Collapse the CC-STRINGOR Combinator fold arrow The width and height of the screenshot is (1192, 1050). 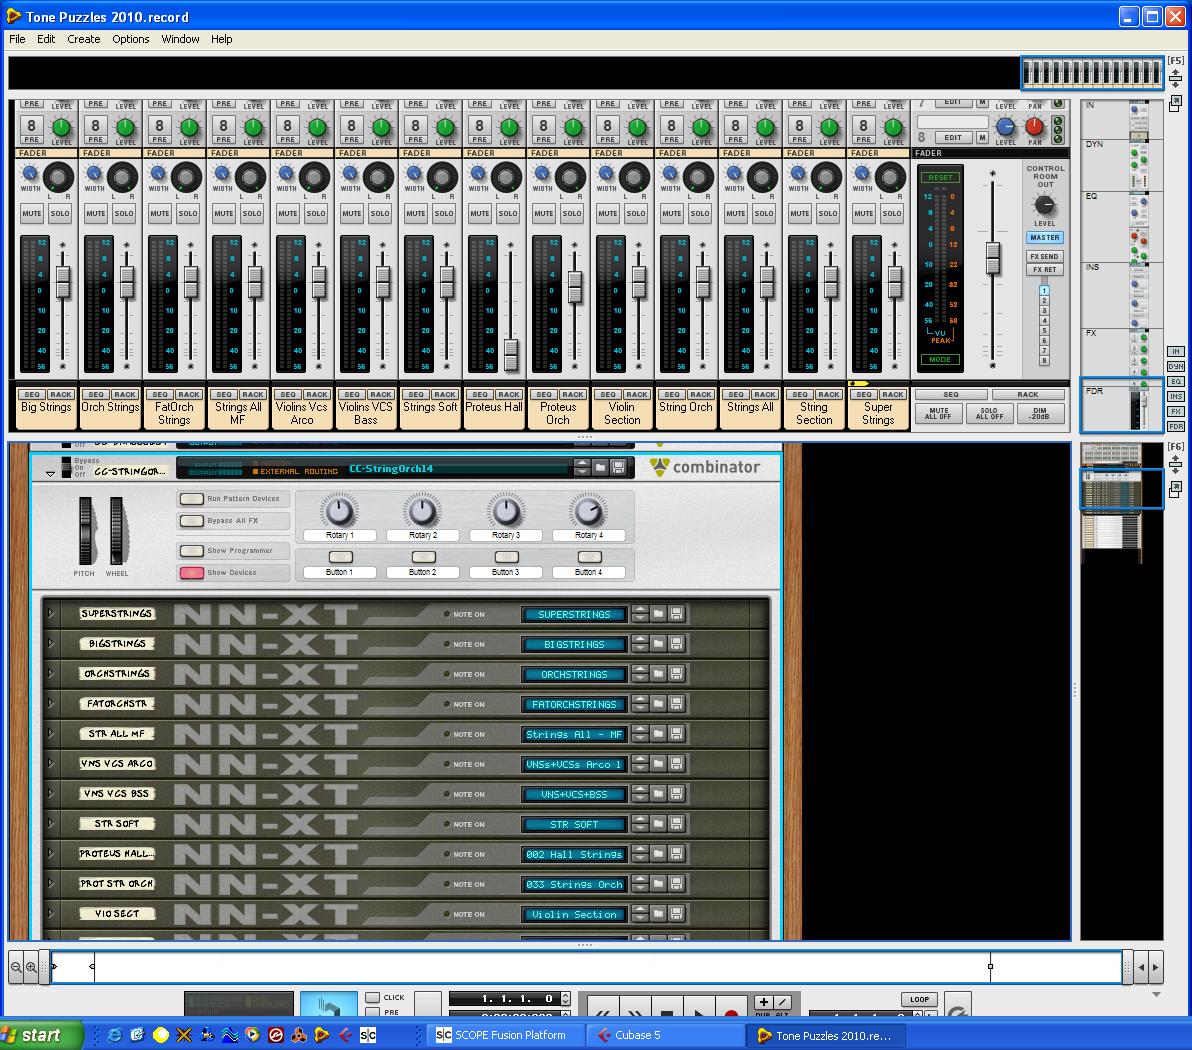[x=50, y=474]
